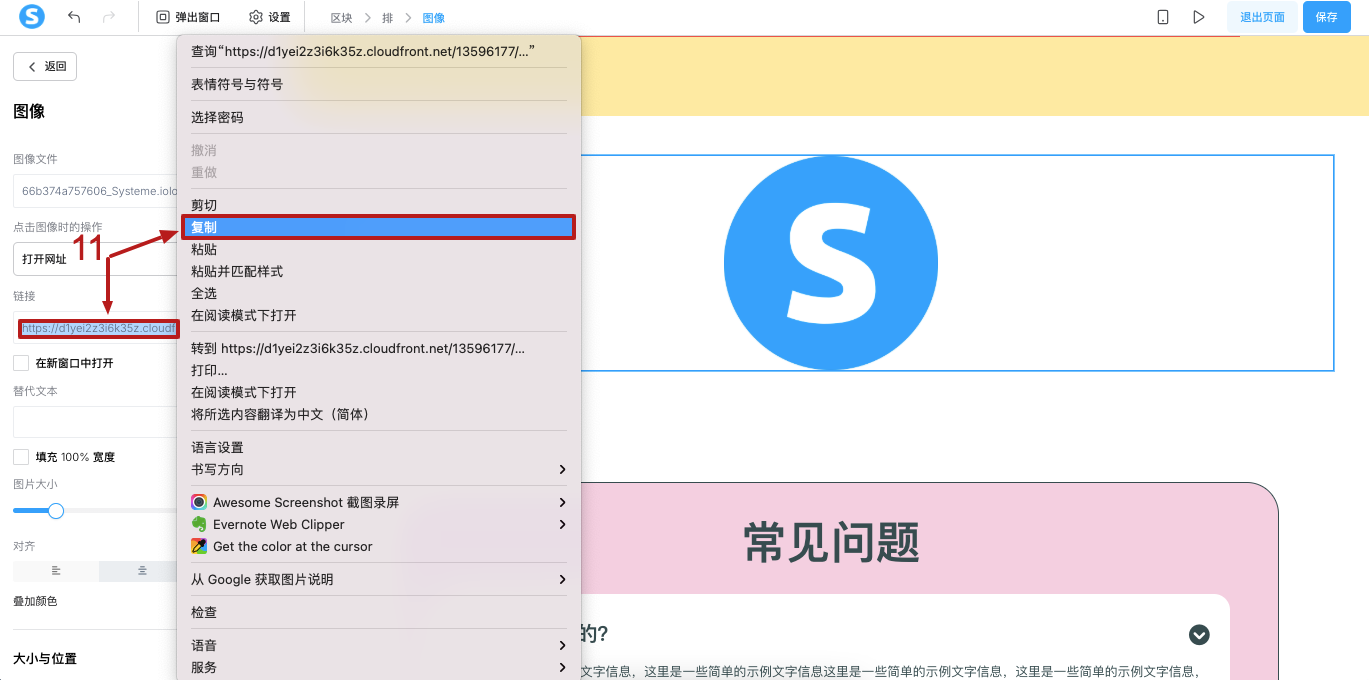Expand the 语音 submenu
Image resolution: width=1369 pixels, height=680 pixels.
379,645
